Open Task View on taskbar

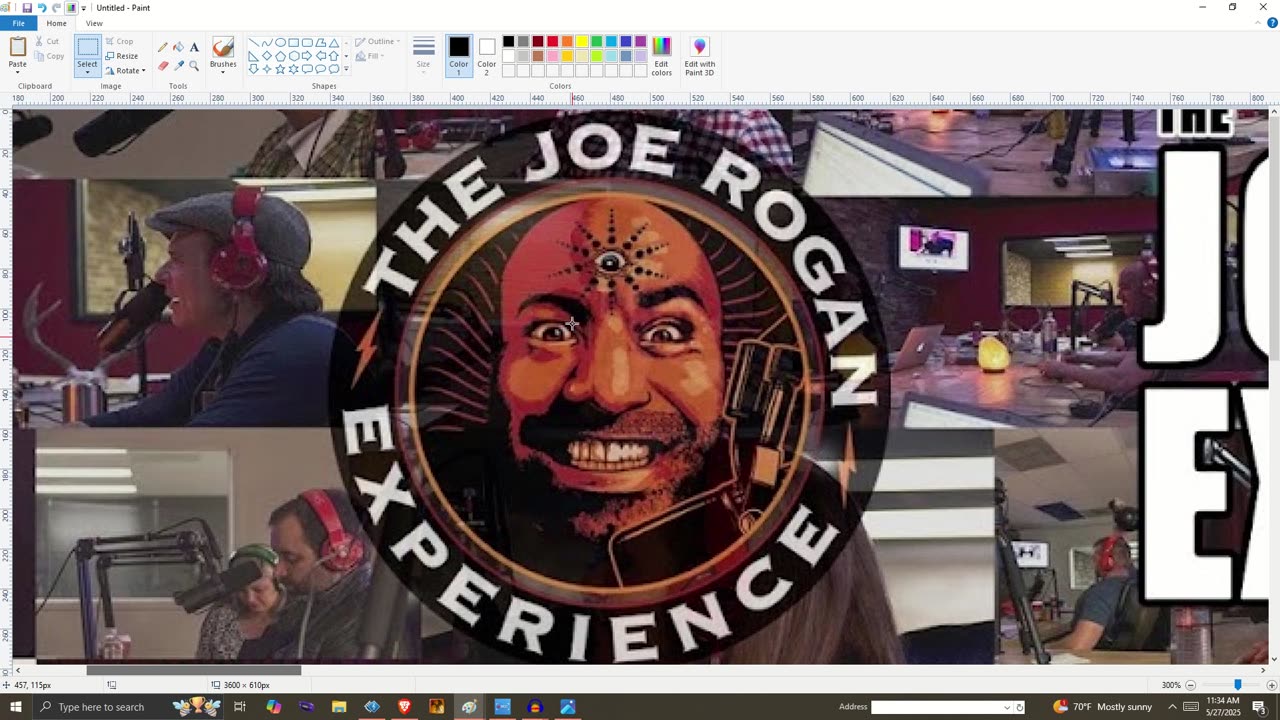click(x=240, y=707)
